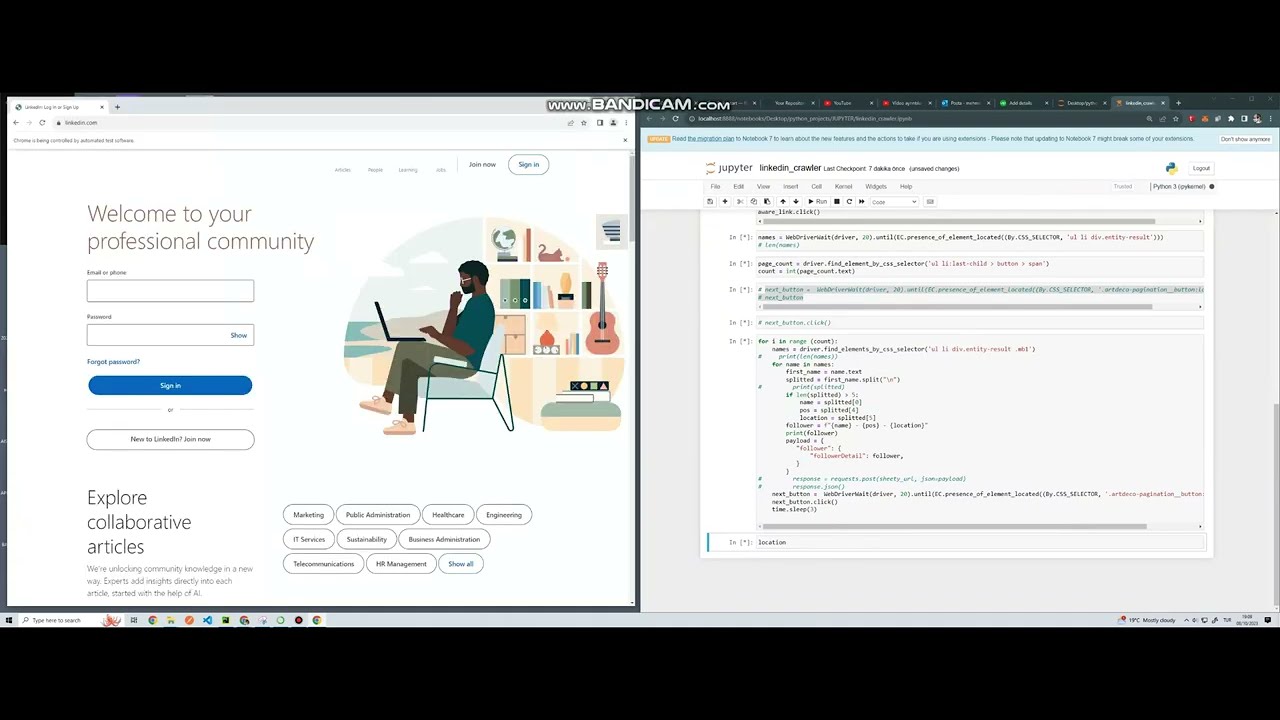The height and width of the screenshot is (720, 1280).
Task: Open the Forgot password link
Action: (113, 362)
